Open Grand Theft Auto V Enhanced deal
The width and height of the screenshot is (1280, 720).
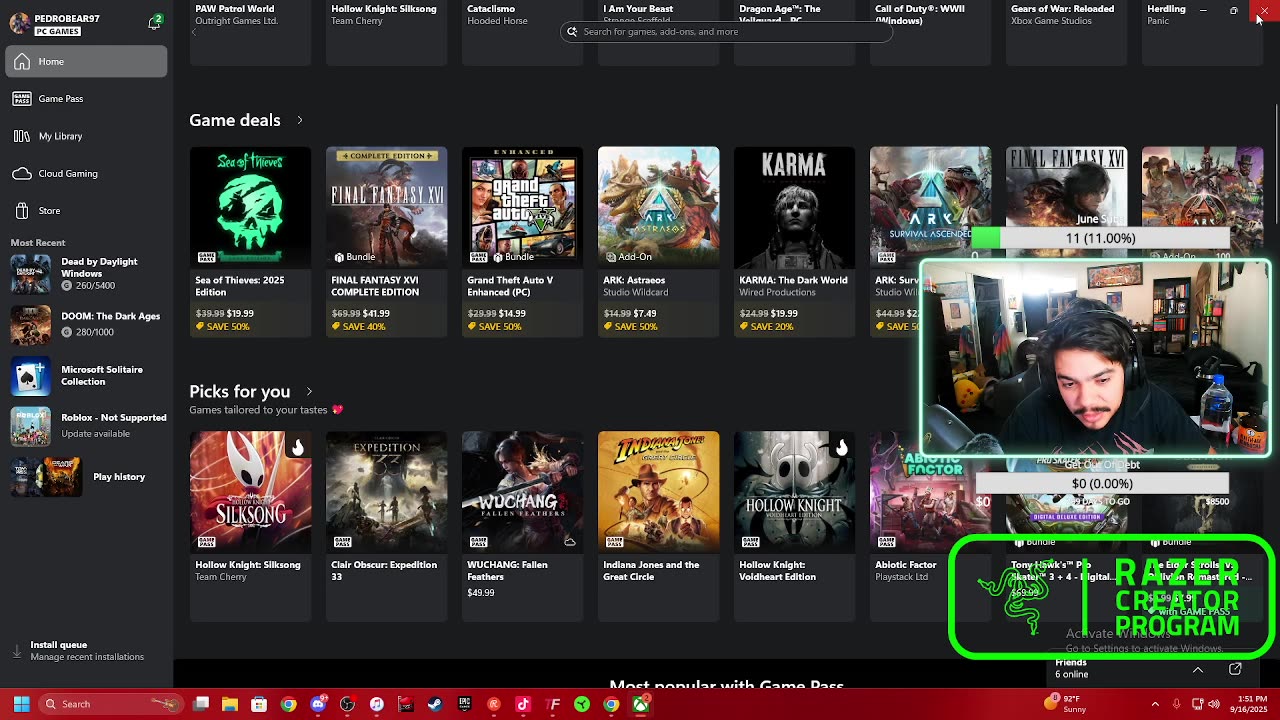[x=522, y=241]
